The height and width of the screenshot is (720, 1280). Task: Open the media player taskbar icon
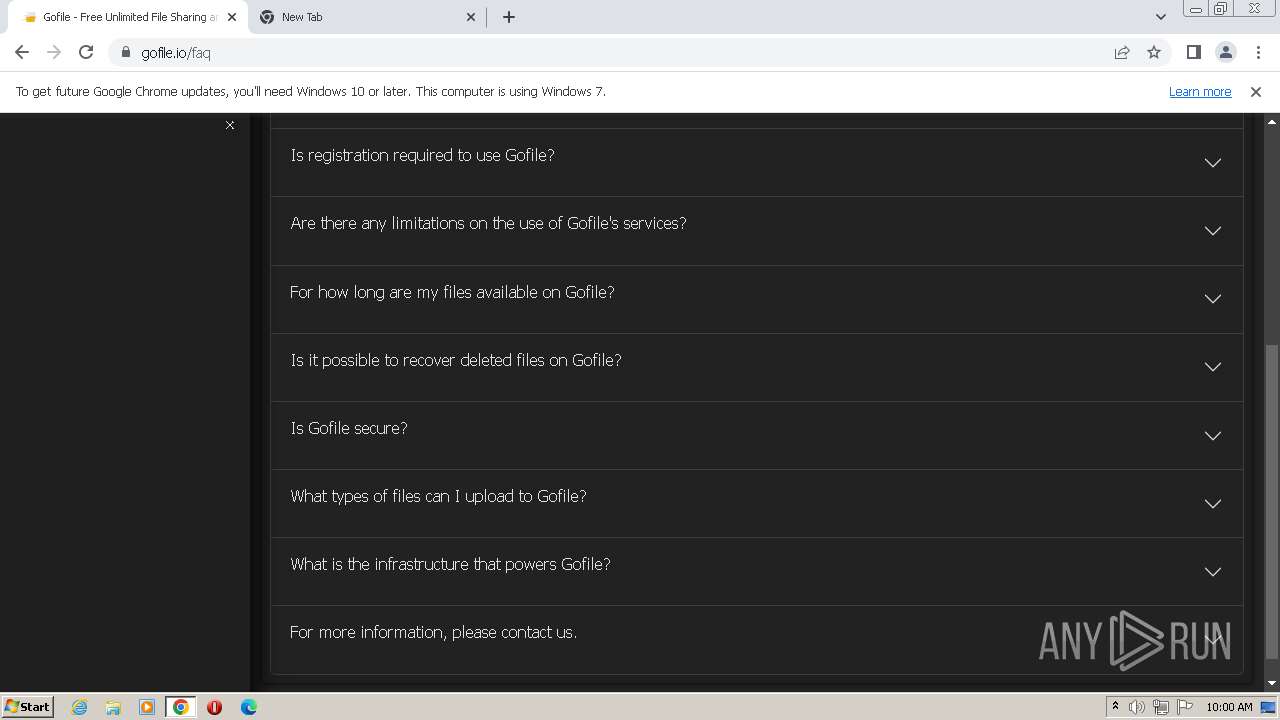[147, 707]
